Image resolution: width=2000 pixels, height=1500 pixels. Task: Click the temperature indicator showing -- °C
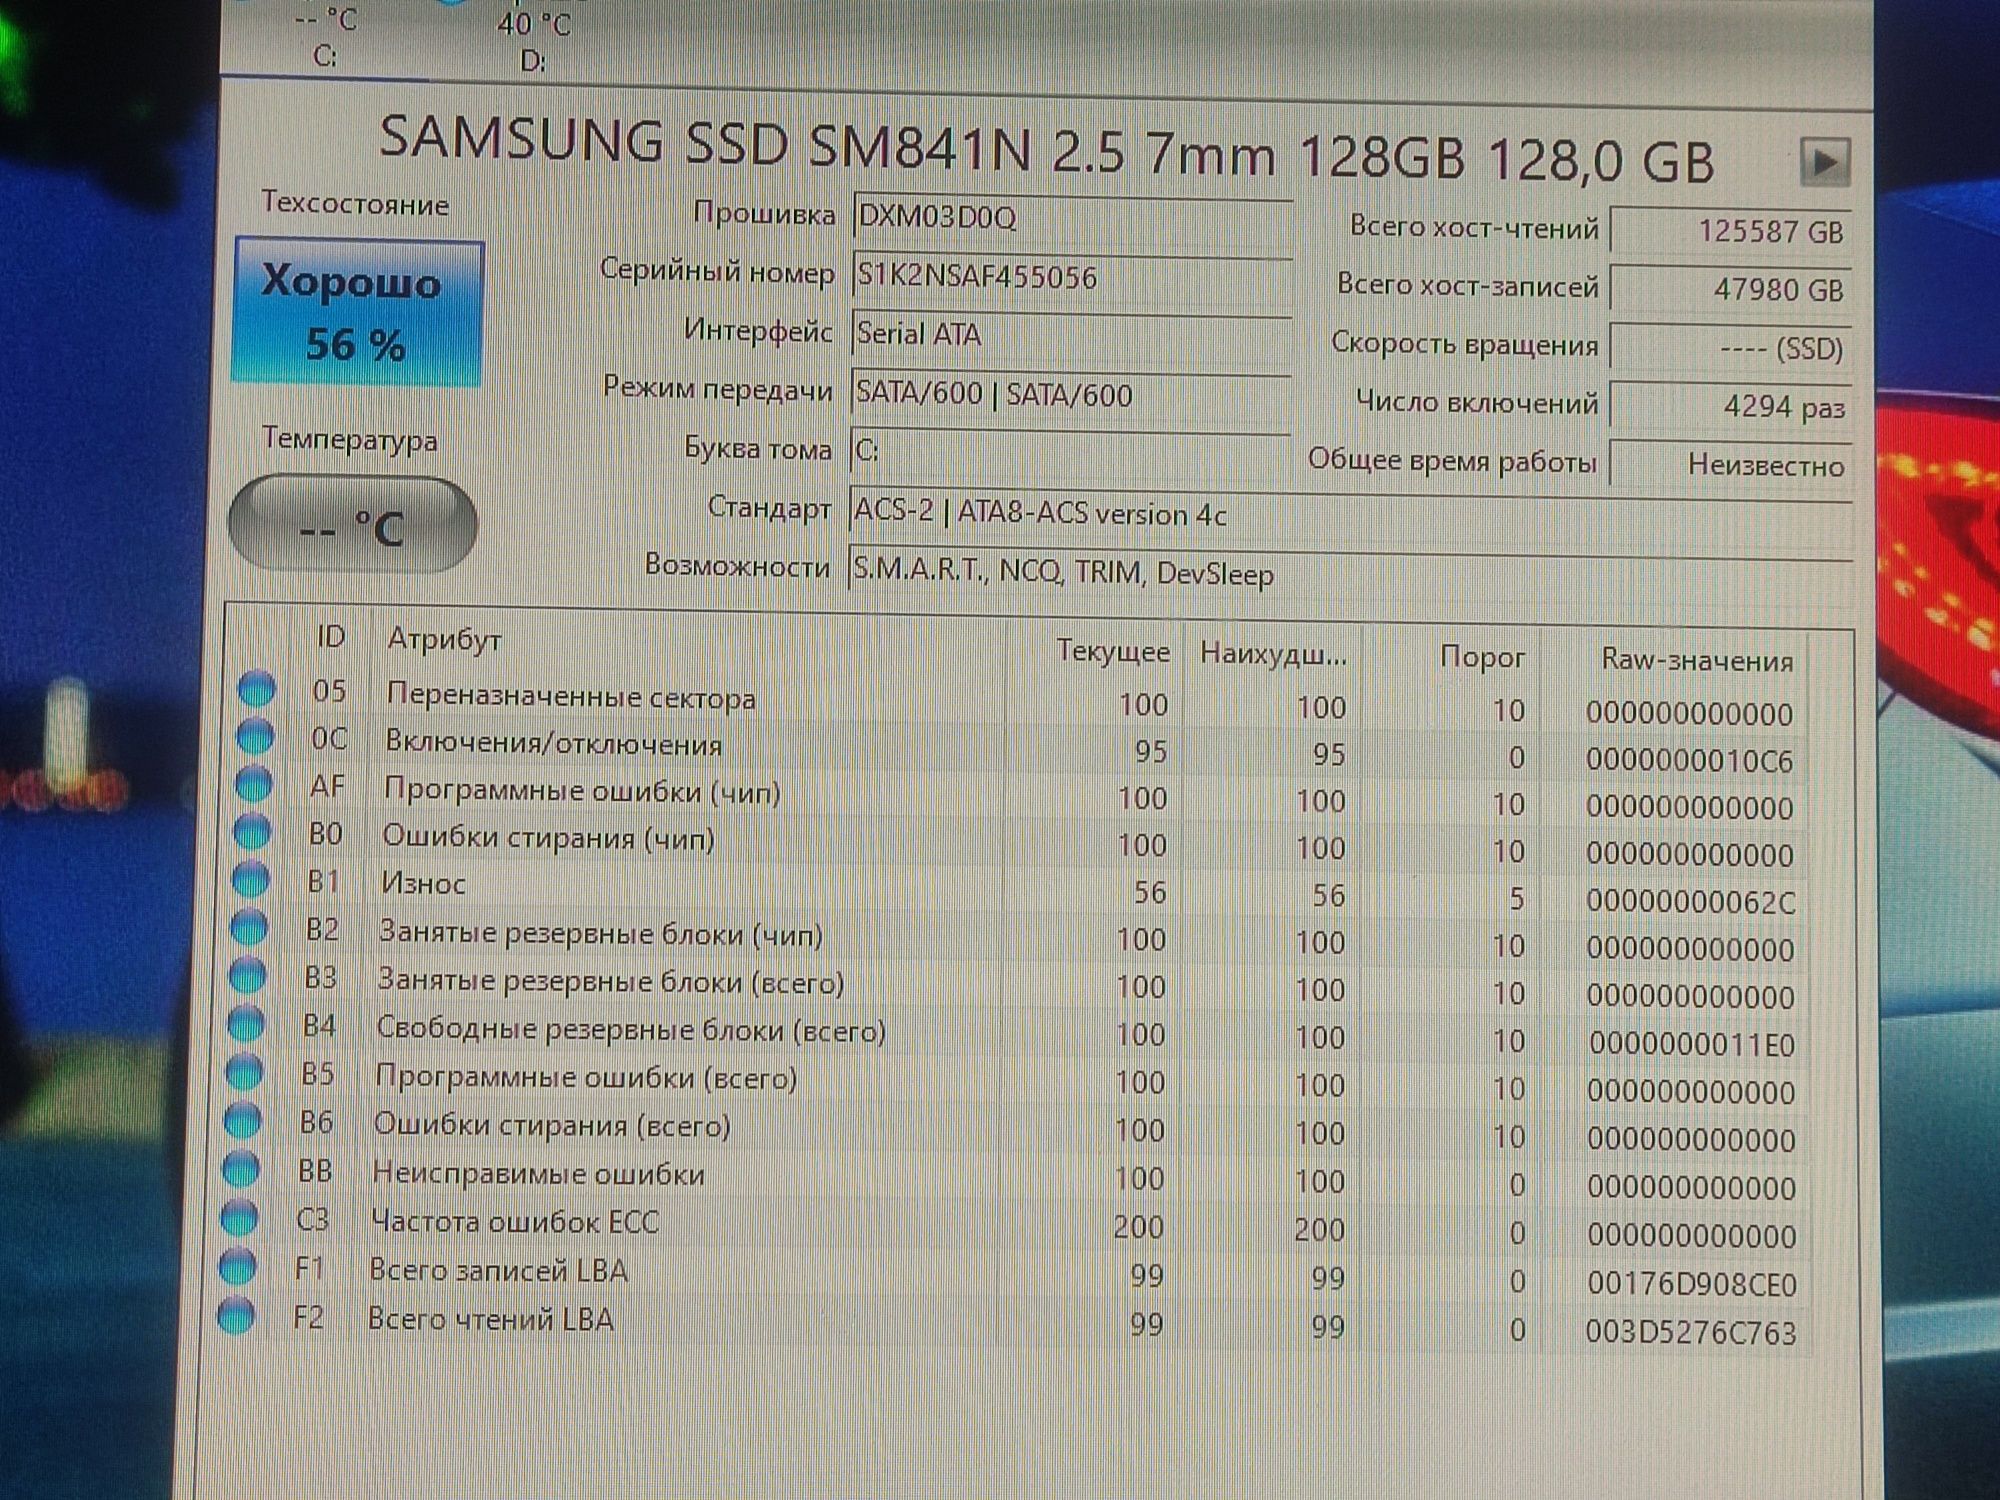[353, 525]
